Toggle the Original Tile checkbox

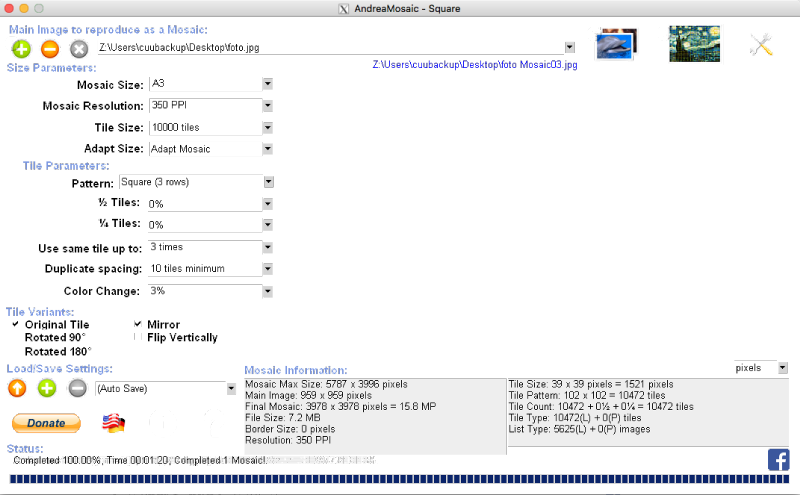[15, 324]
